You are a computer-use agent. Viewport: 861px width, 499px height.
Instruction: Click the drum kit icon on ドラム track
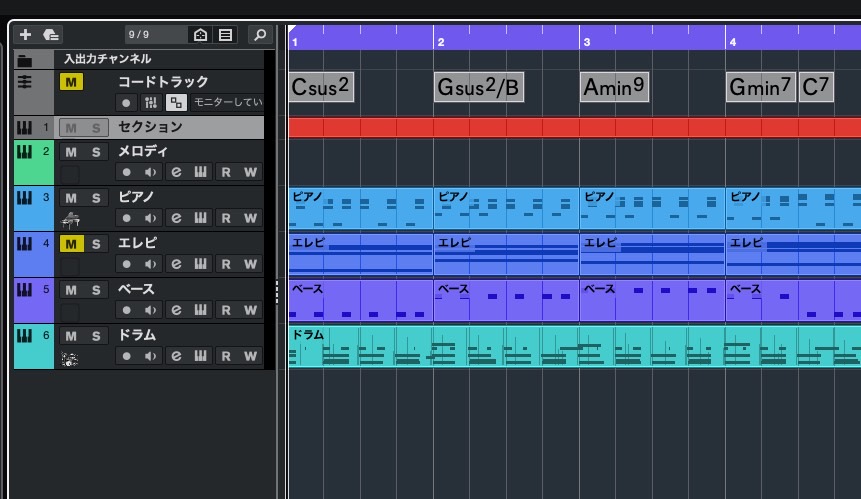(x=70, y=356)
